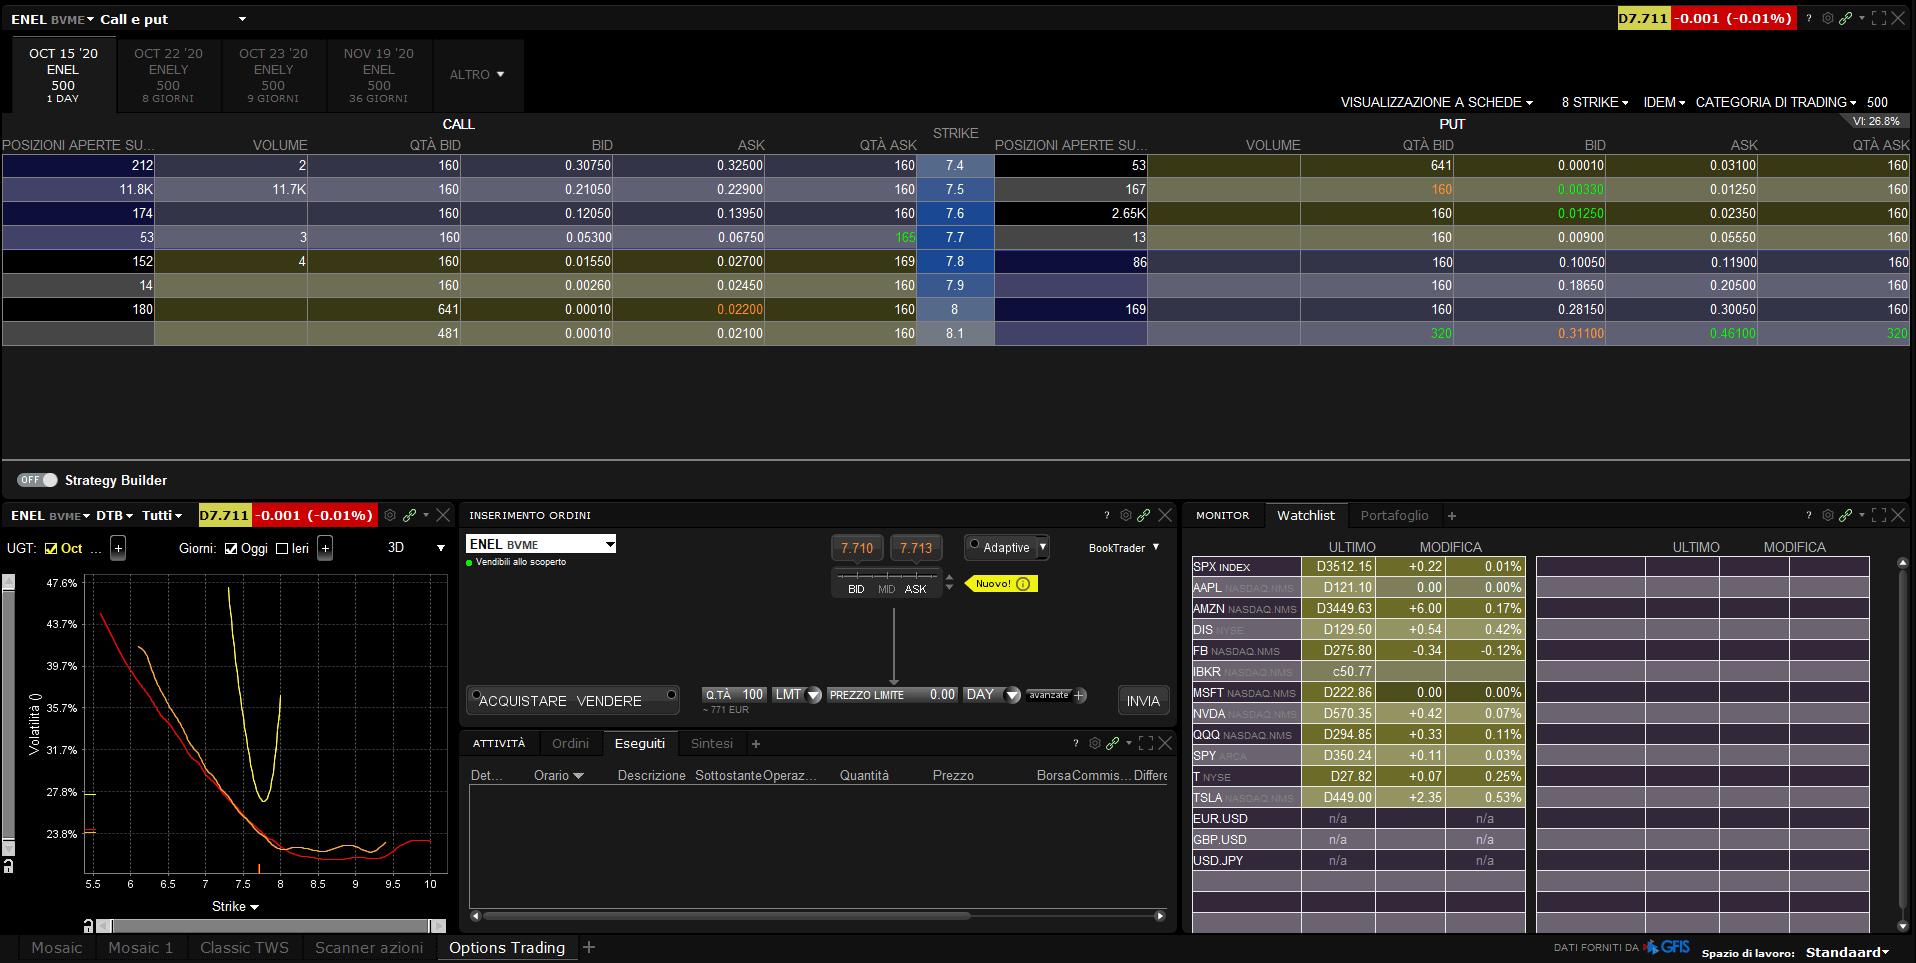Click the Nuovo! info icon
Screen dimensions: 1916x963
(x=1023, y=584)
